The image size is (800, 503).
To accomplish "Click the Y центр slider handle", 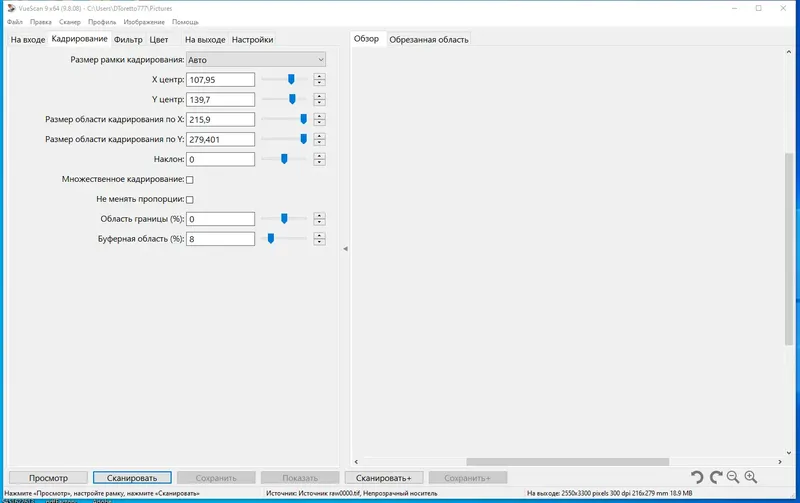I will [x=292, y=99].
